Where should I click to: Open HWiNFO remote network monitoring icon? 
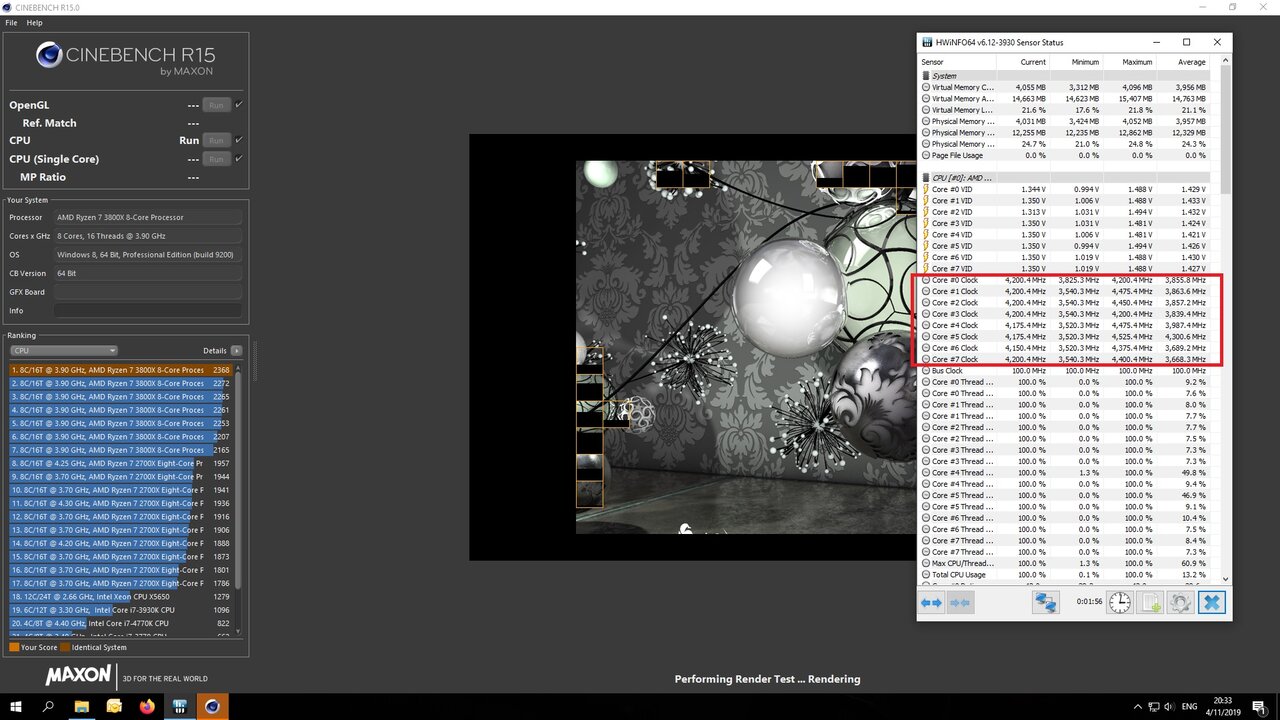pos(1046,602)
